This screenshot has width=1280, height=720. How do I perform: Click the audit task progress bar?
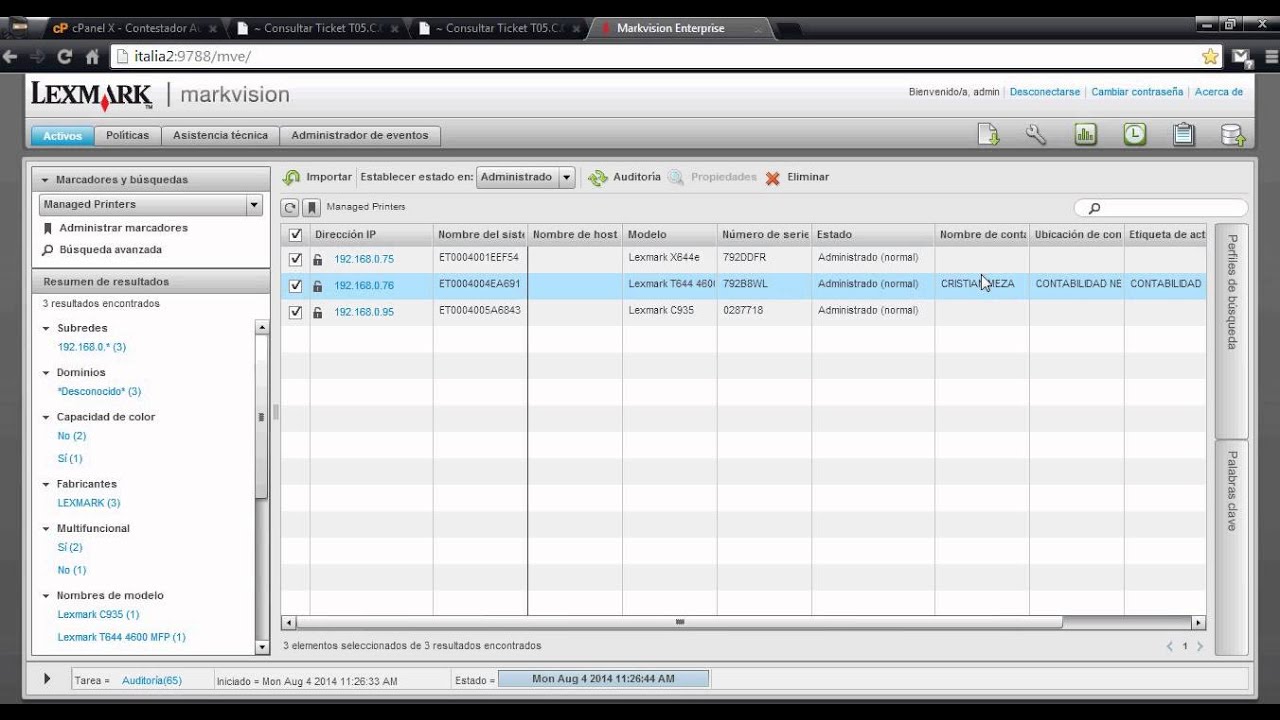tap(603, 679)
